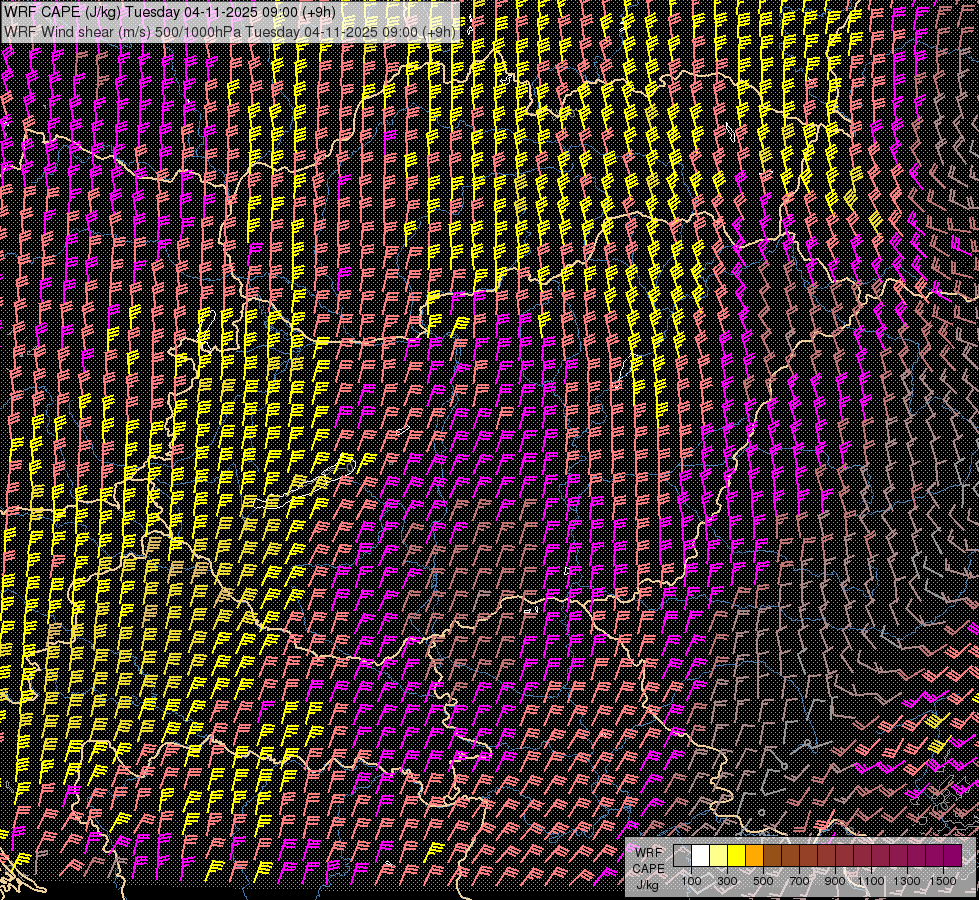
Task: Pick the white swatch in the CAPE legend
Action: coord(700,856)
